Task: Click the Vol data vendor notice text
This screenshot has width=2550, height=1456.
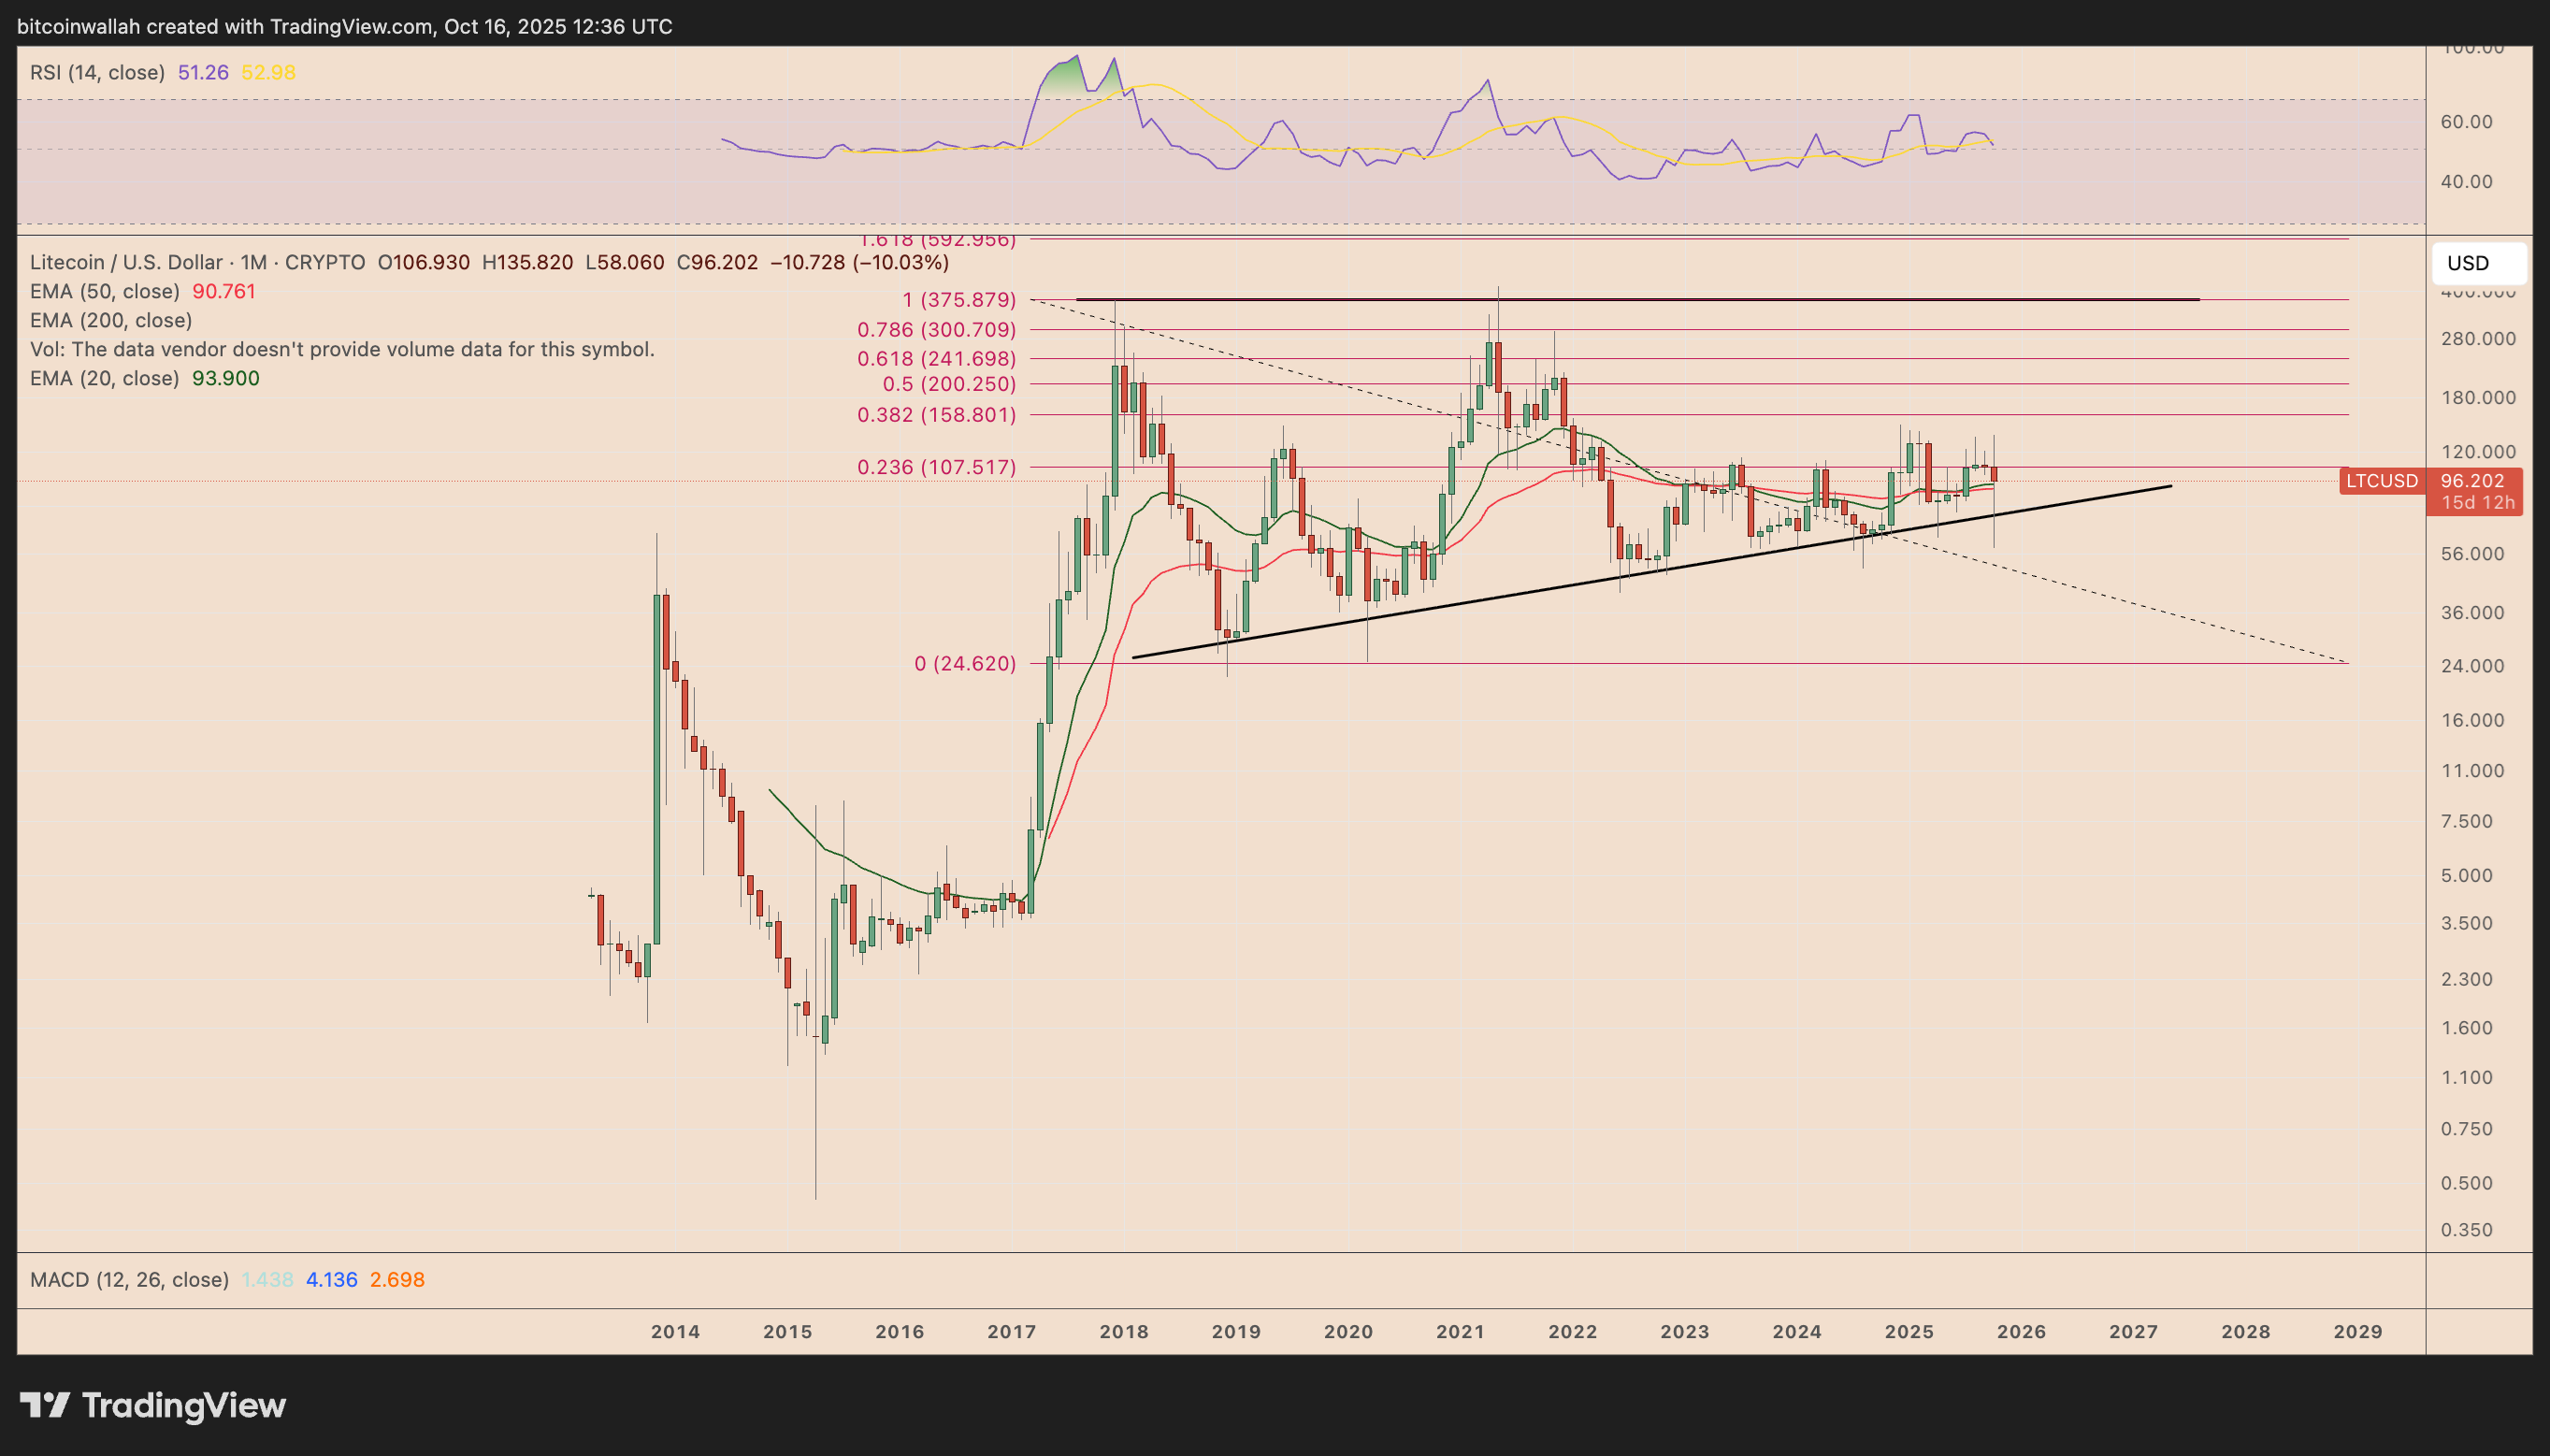Action: [x=342, y=349]
